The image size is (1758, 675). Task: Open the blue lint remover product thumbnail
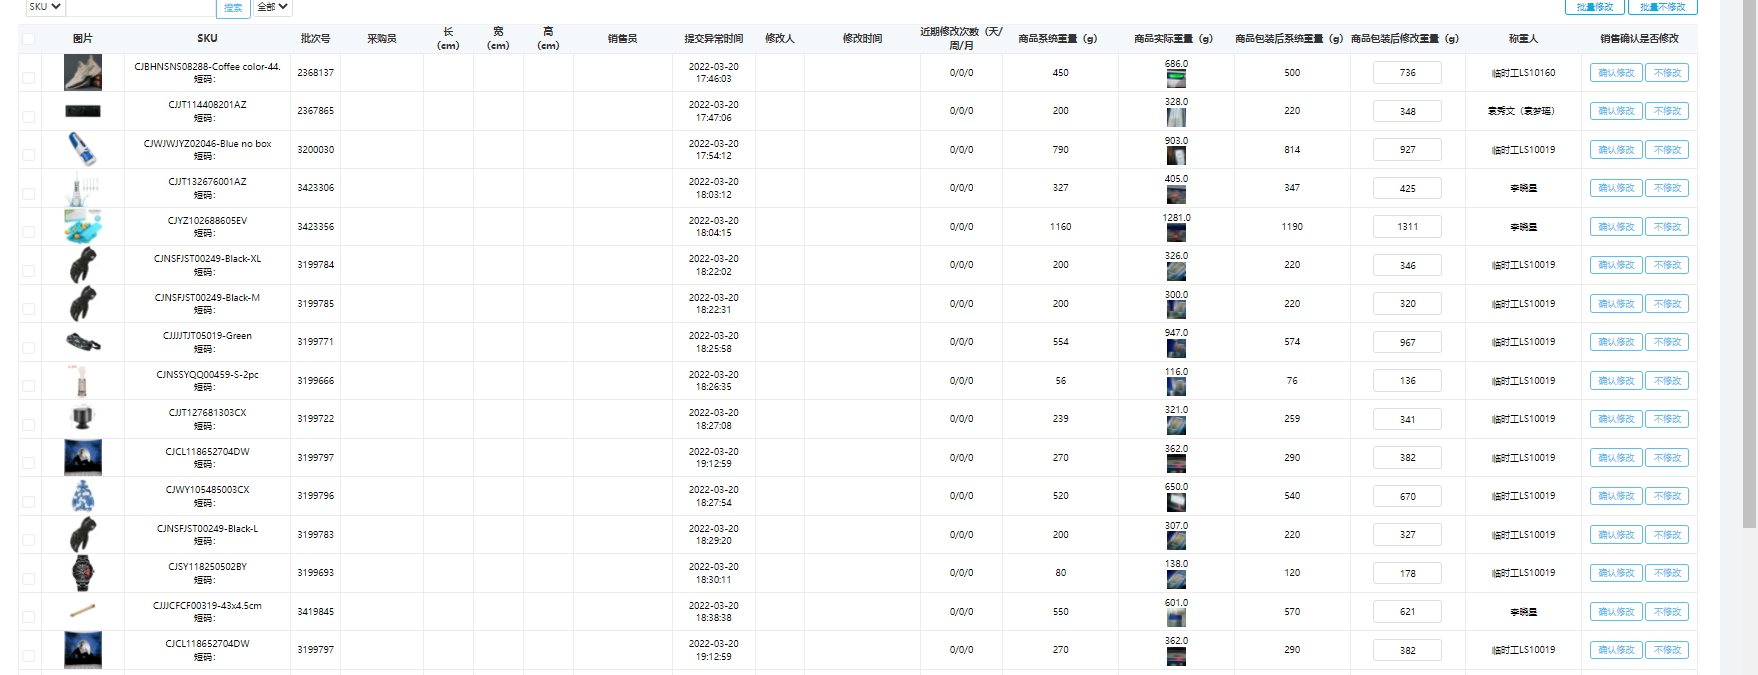[x=83, y=150]
